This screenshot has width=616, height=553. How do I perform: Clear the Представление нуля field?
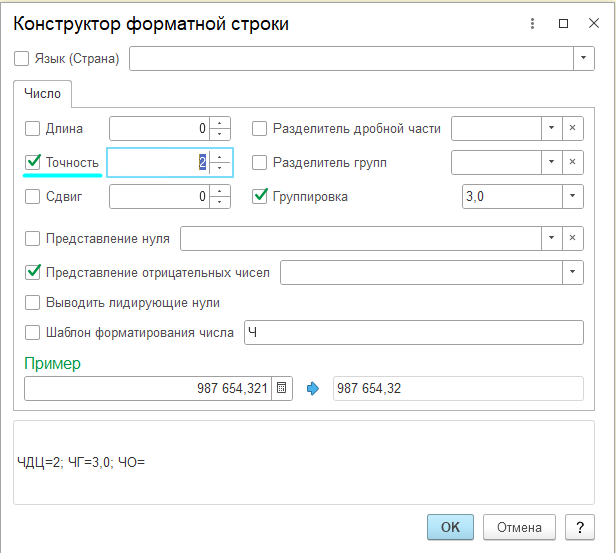[573, 238]
